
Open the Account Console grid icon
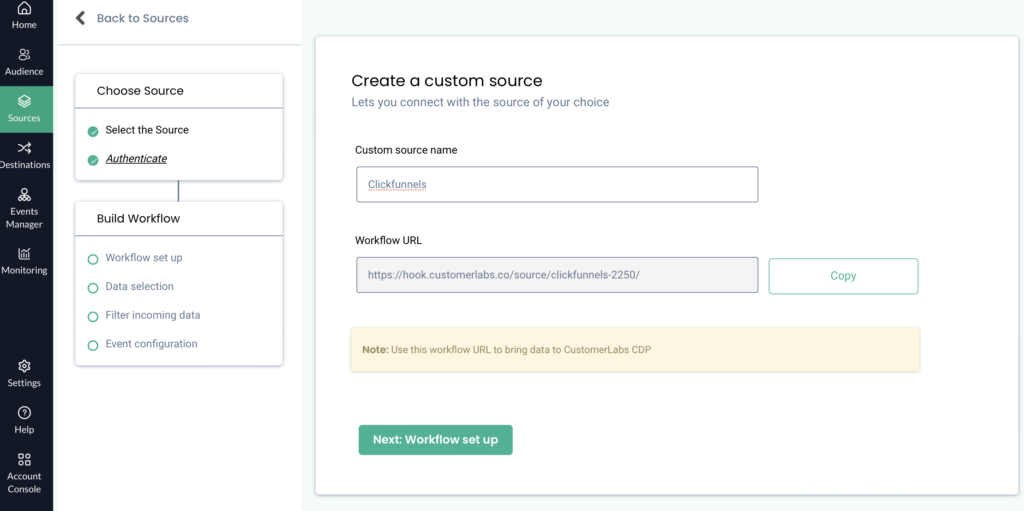pyautogui.click(x=24, y=459)
